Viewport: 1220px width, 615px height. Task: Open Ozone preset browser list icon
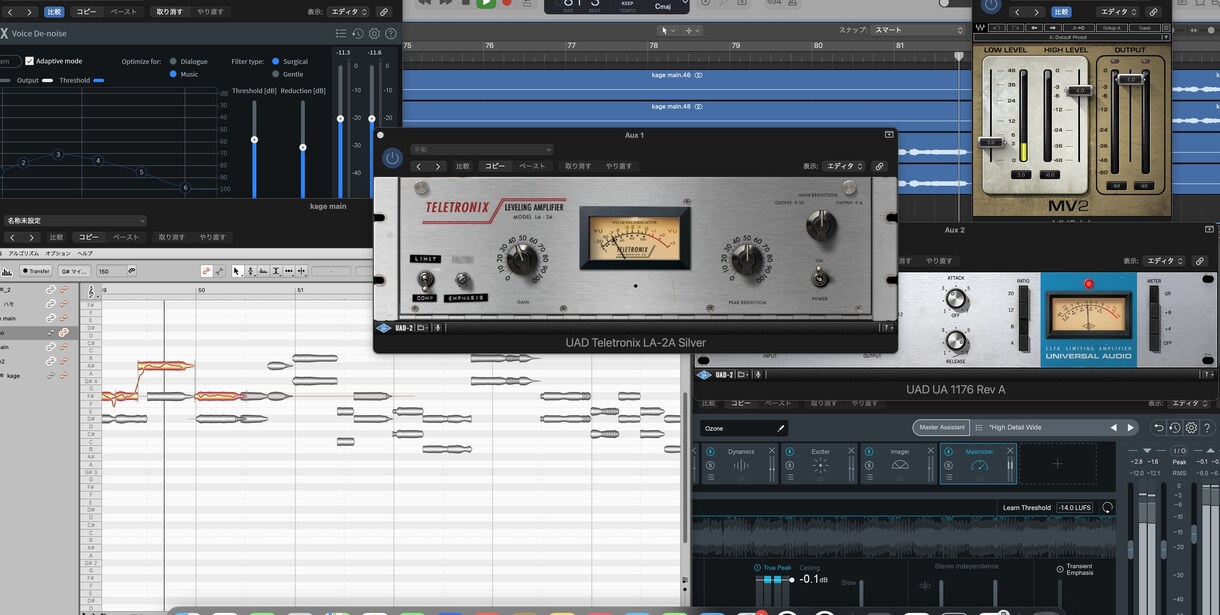[x=979, y=428]
